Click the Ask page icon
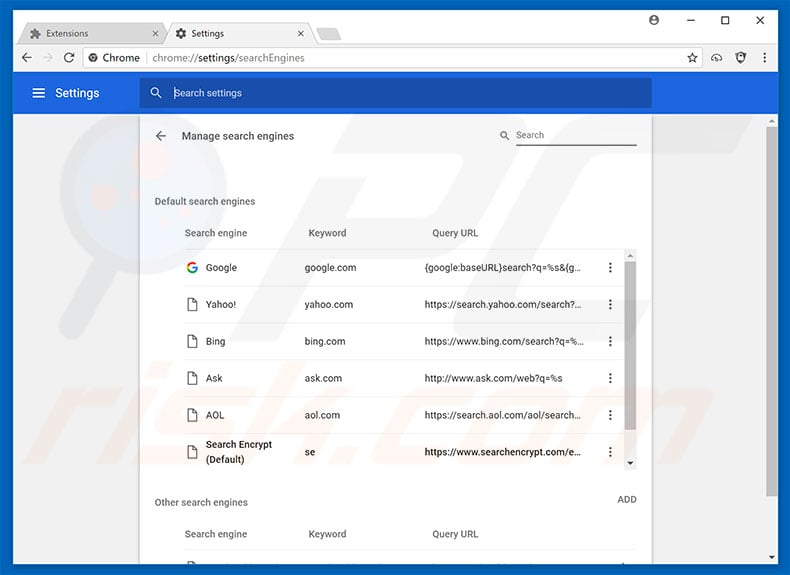The width and height of the screenshot is (790, 575). tap(192, 378)
